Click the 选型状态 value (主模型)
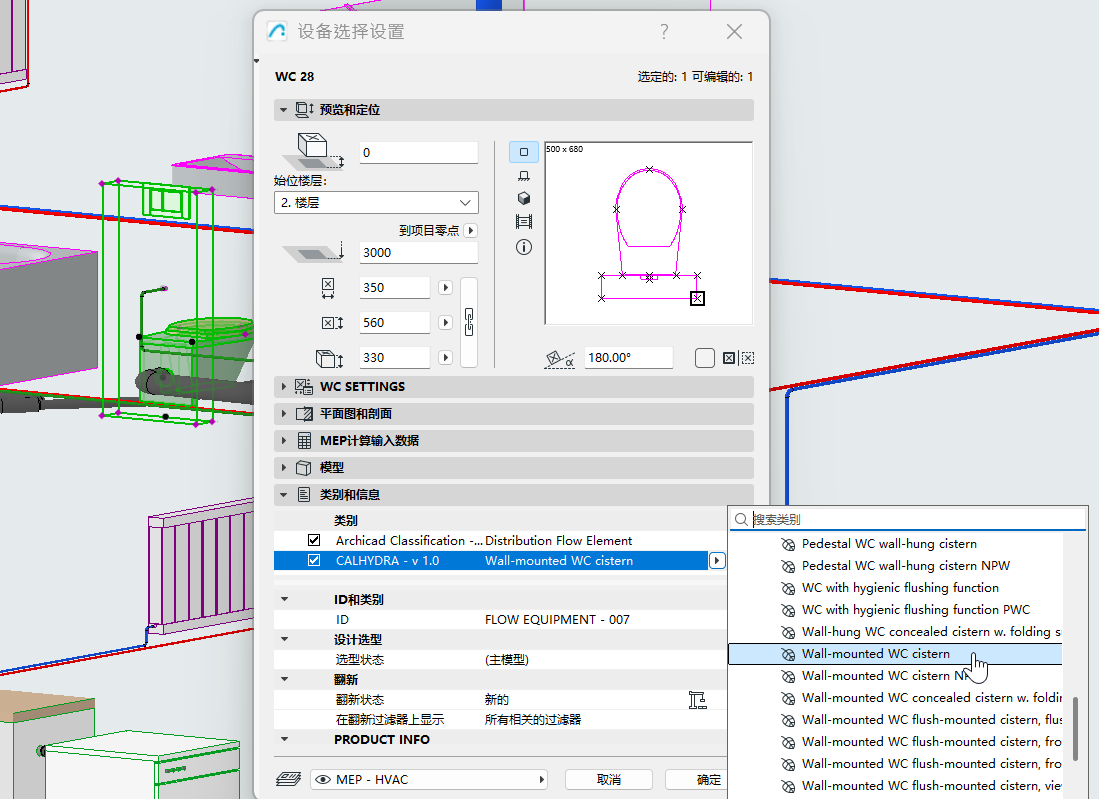This screenshot has height=799, width=1099. (506, 660)
